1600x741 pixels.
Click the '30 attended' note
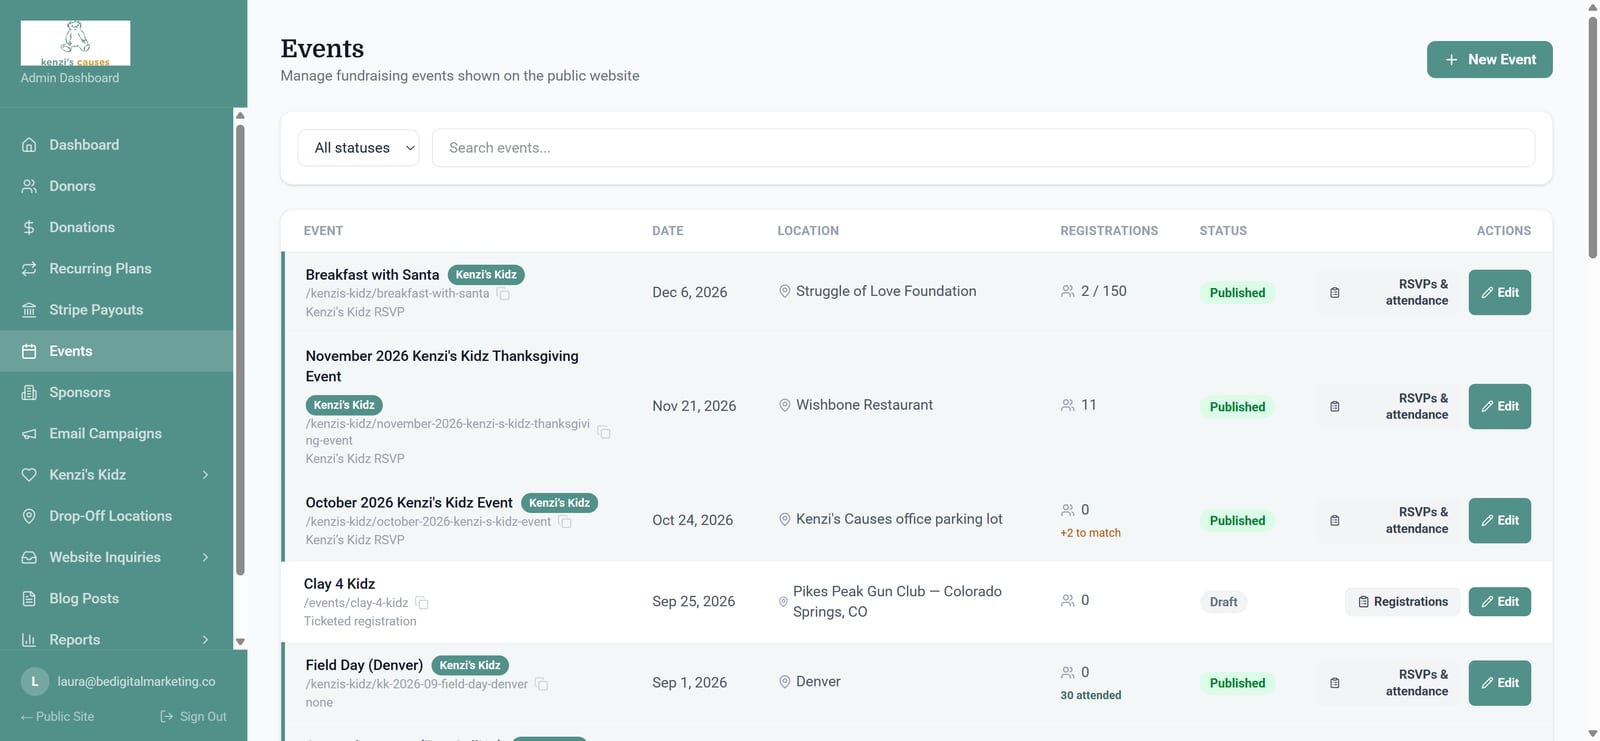coord(1090,695)
